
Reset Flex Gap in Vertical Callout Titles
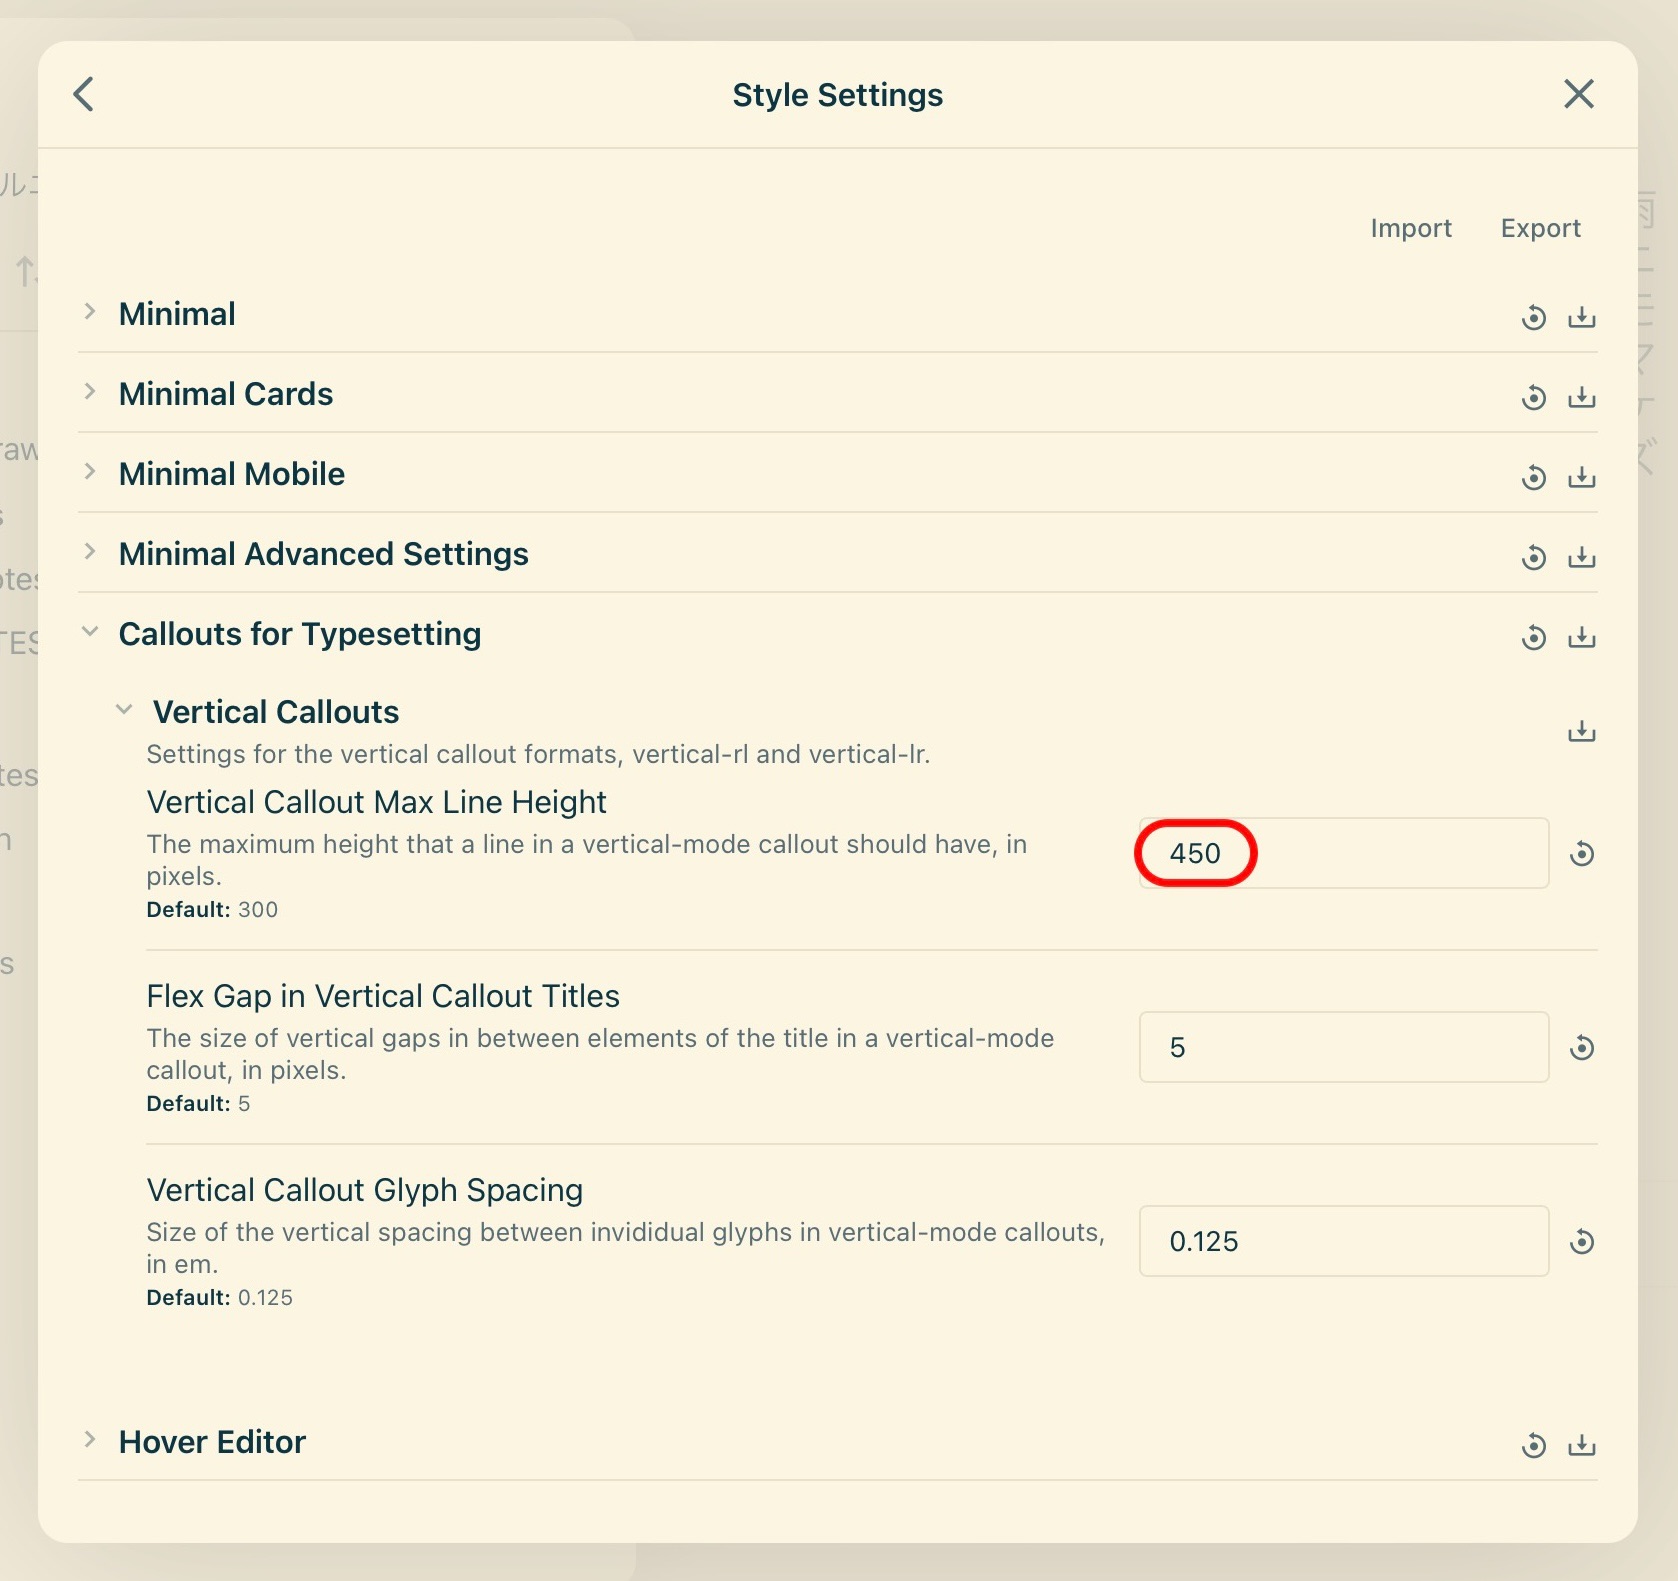click(x=1583, y=1048)
